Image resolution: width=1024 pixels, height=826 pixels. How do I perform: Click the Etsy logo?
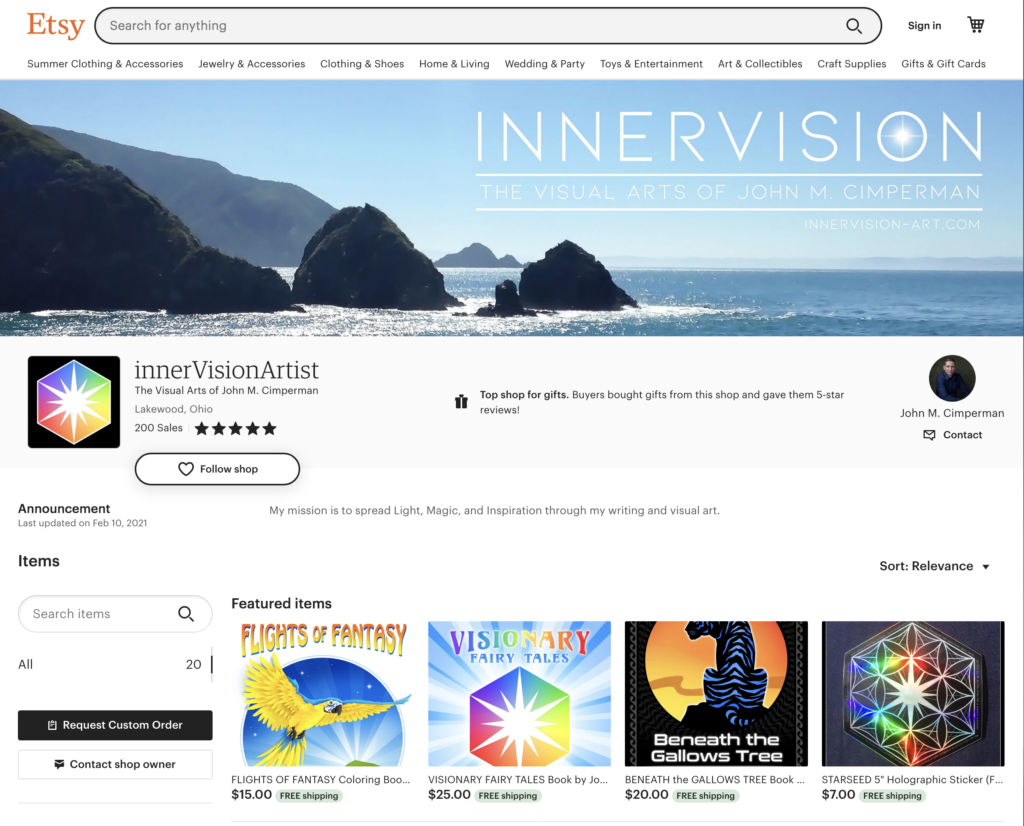click(x=56, y=25)
